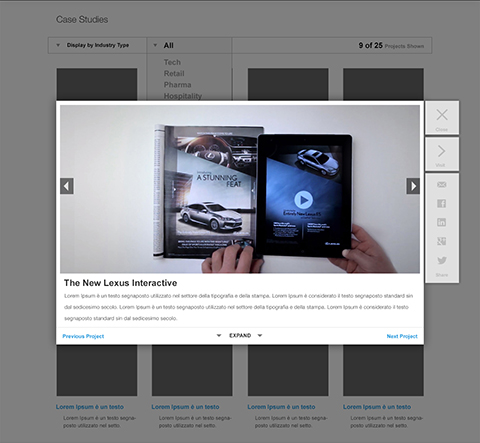The height and width of the screenshot is (443, 480).
Task: Click top-right project thumbnail behind lightbox
Action: click(383, 84)
